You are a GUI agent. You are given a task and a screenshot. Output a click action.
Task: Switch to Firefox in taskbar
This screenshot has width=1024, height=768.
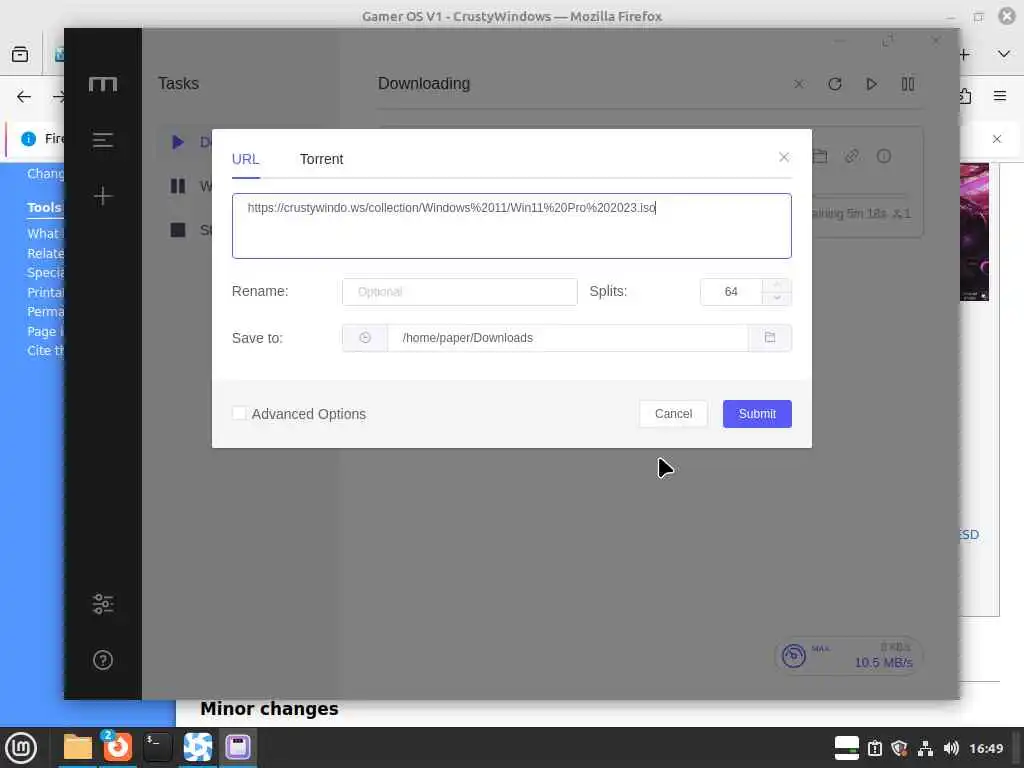(118, 747)
